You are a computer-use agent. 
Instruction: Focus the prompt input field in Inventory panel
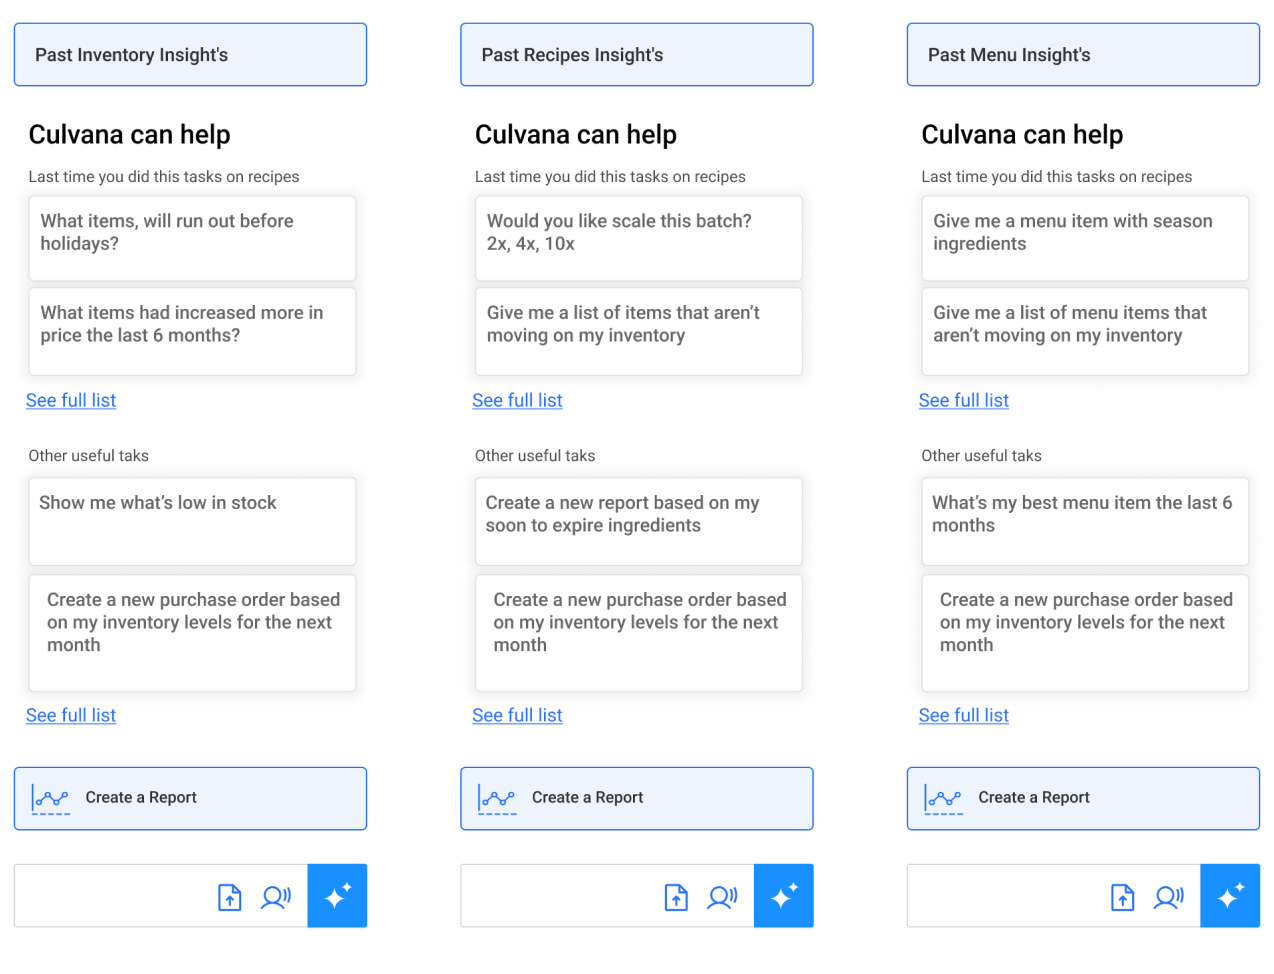(x=112, y=896)
